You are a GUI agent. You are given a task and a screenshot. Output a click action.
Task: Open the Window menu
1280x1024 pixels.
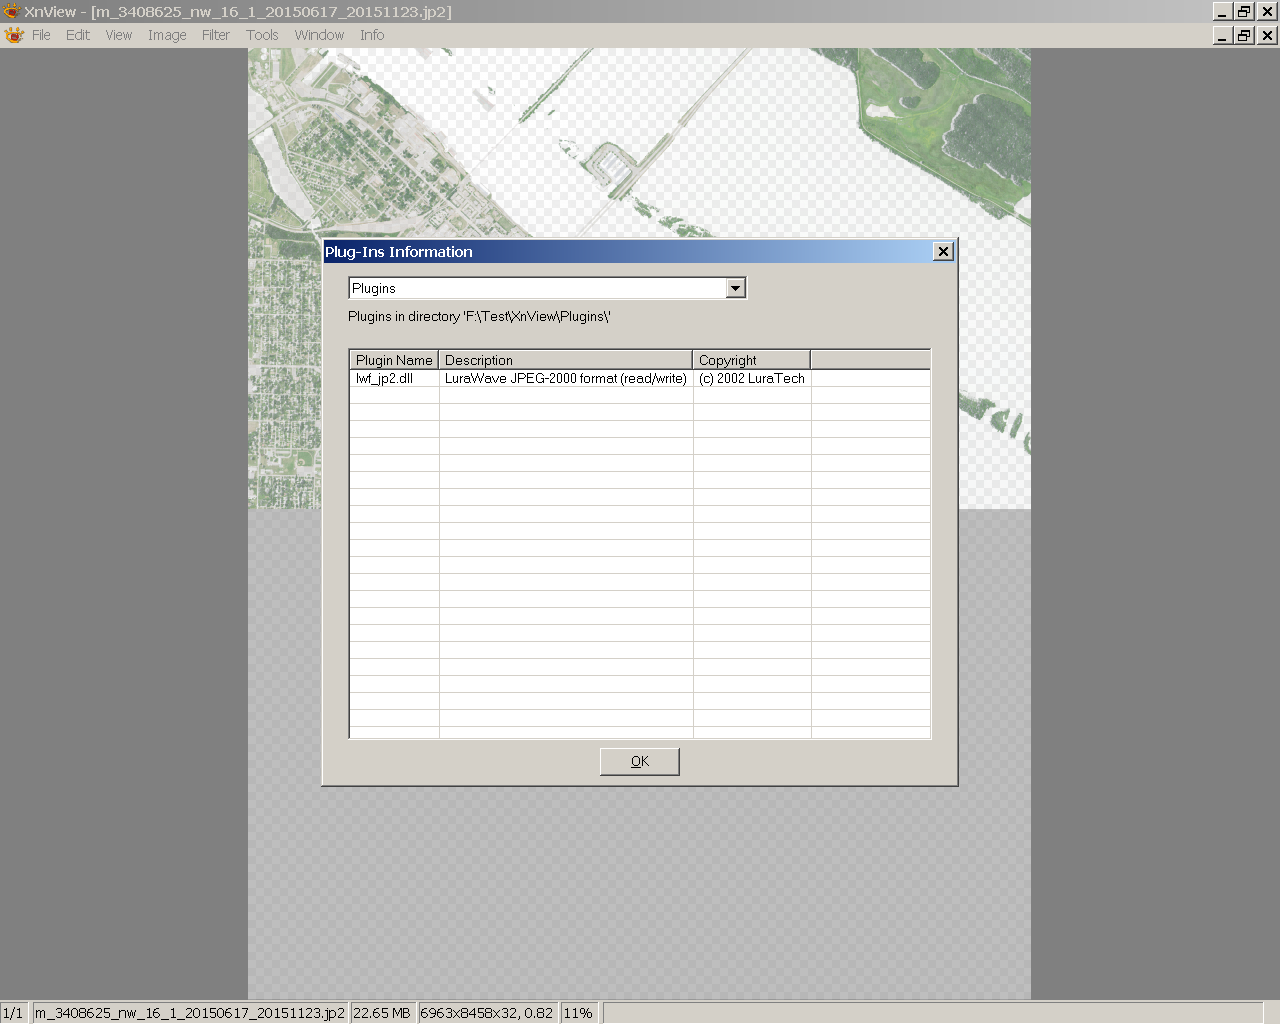point(319,35)
